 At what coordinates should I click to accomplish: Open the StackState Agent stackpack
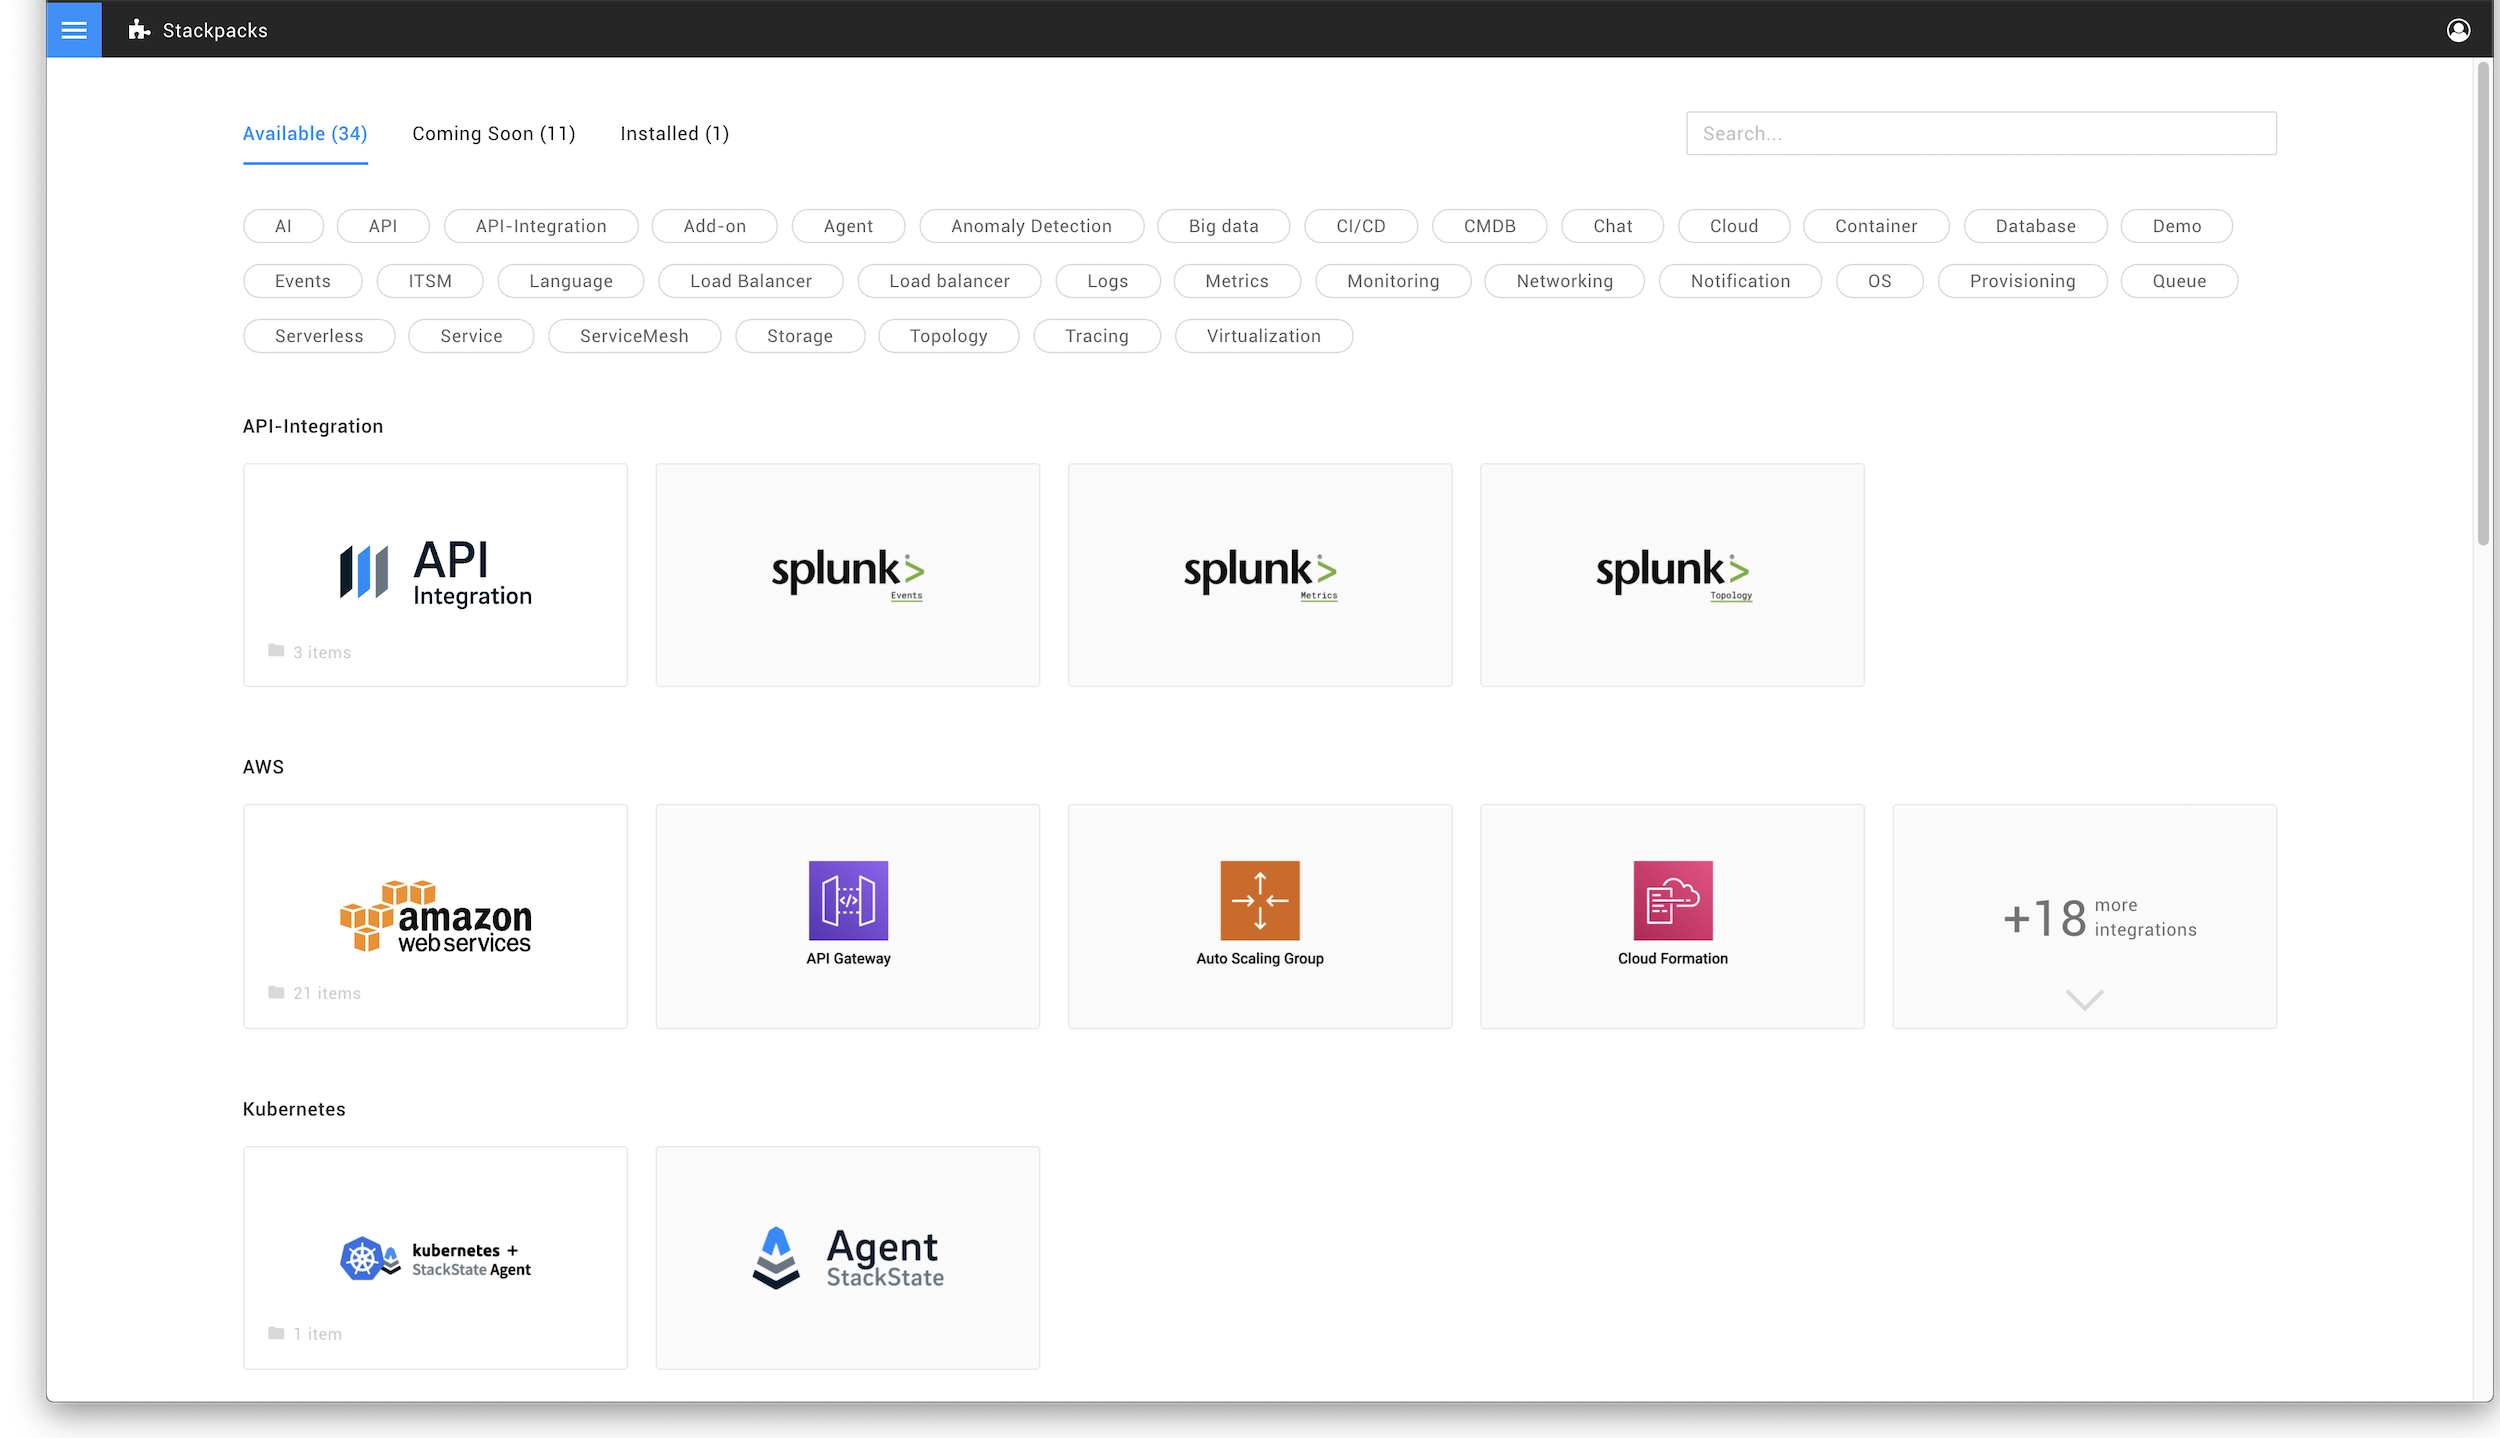(848, 1258)
